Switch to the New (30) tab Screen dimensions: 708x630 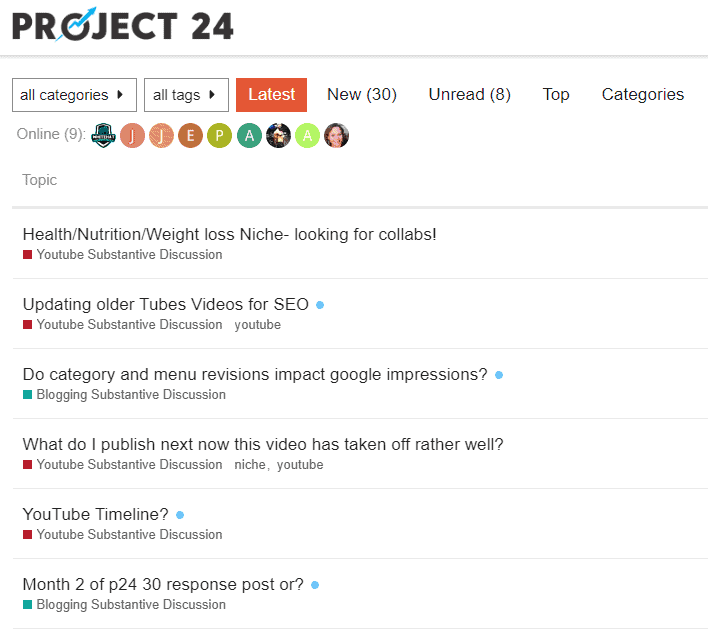pyautogui.click(x=362, y=94)
